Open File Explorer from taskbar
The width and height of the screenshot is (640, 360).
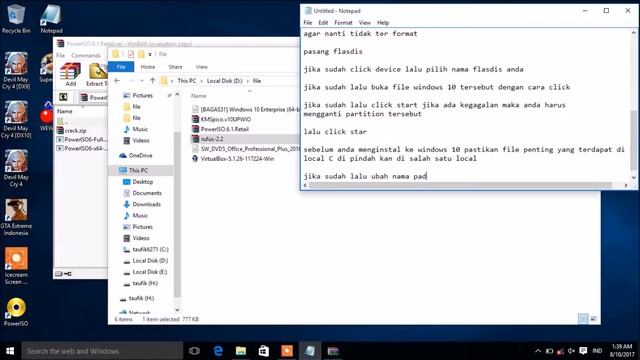coord(241,351)
